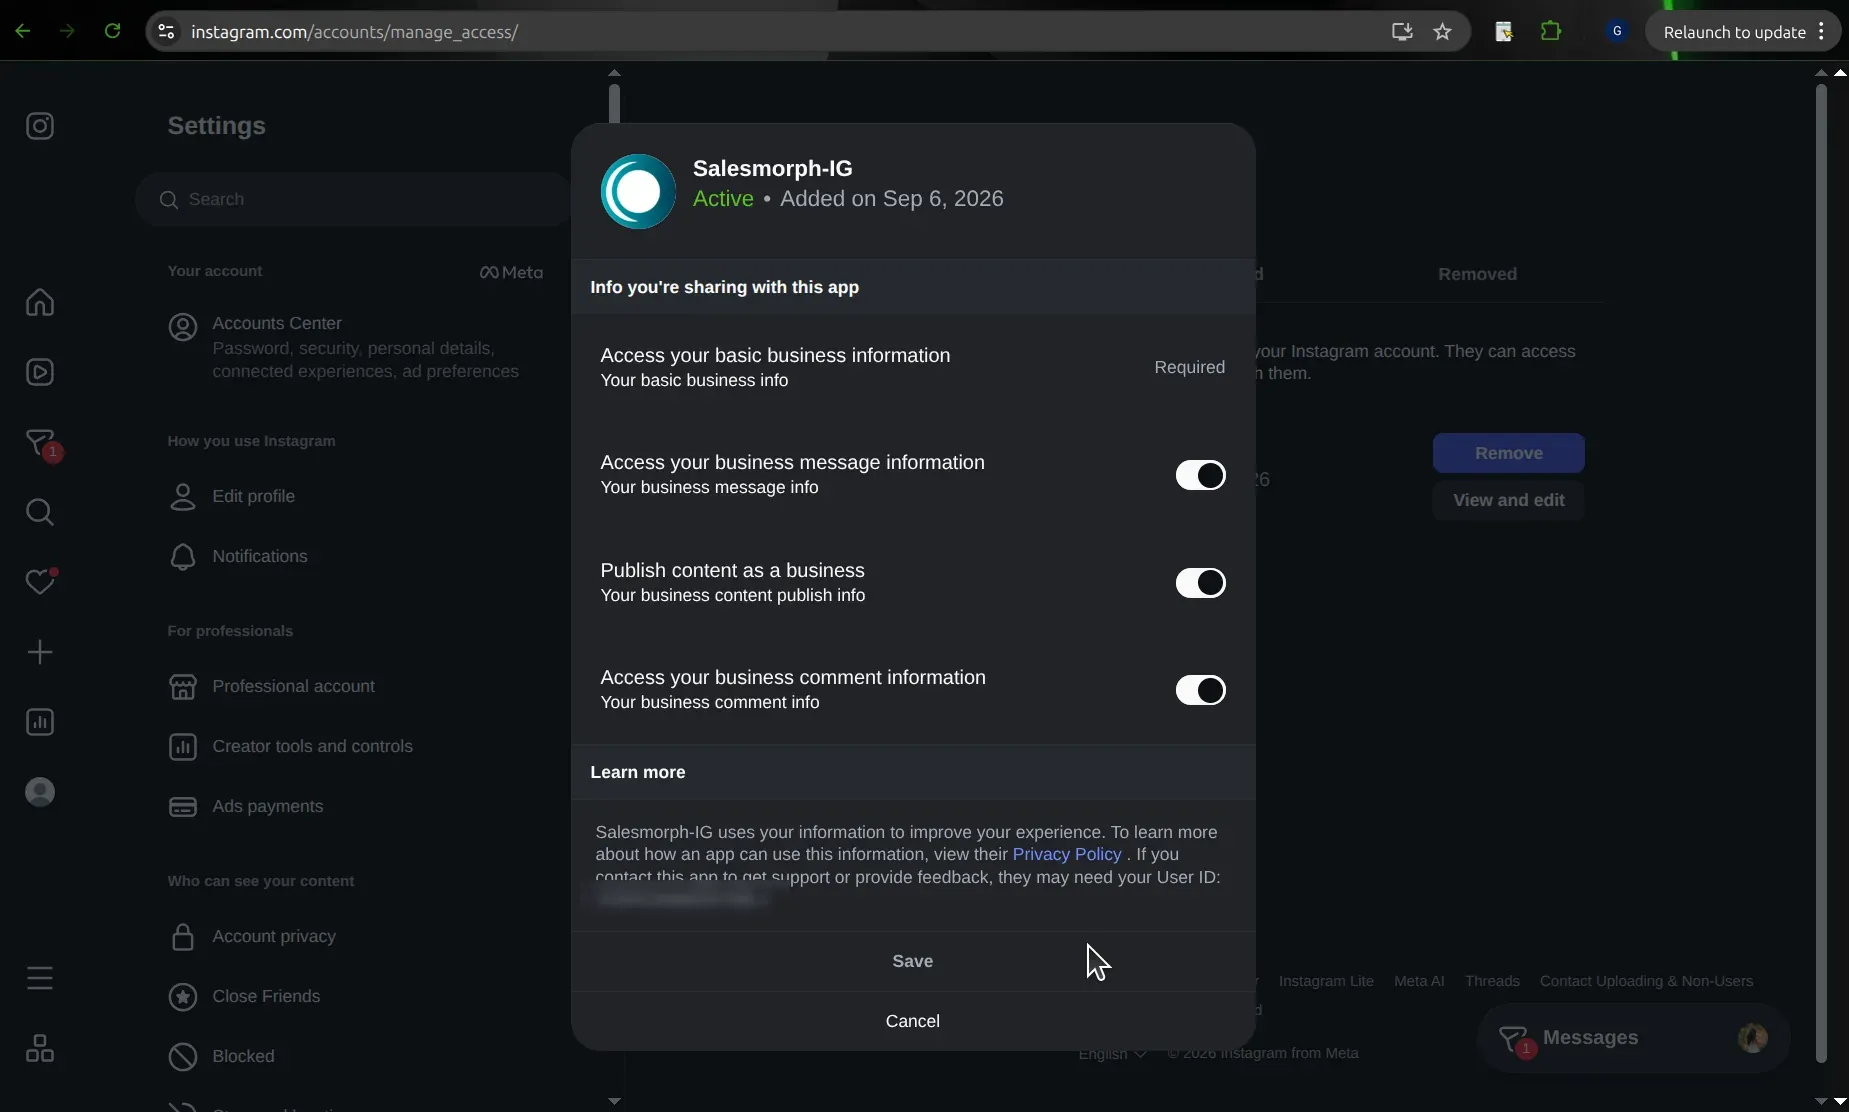This screenshot has height=1112, width=1849.
Task: Open Account privacy settings
Action: (x=355, y=936)
